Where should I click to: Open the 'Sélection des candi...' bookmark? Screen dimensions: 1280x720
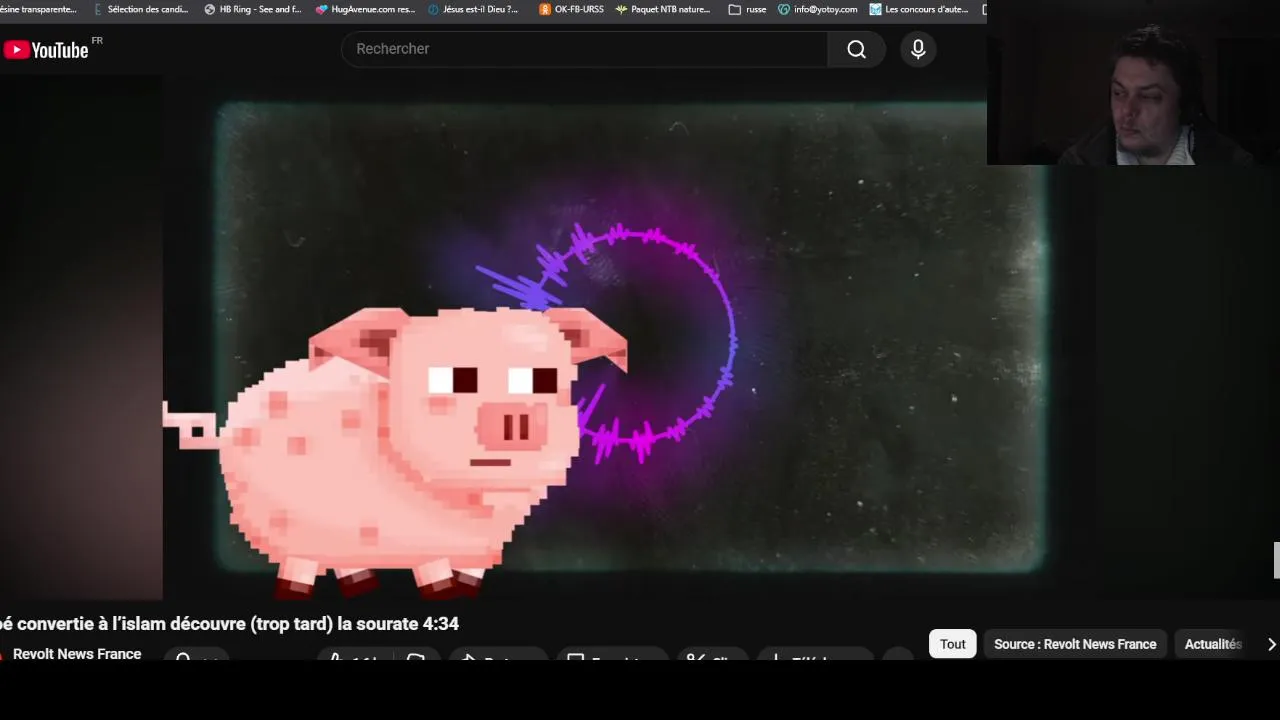(141, 9)
